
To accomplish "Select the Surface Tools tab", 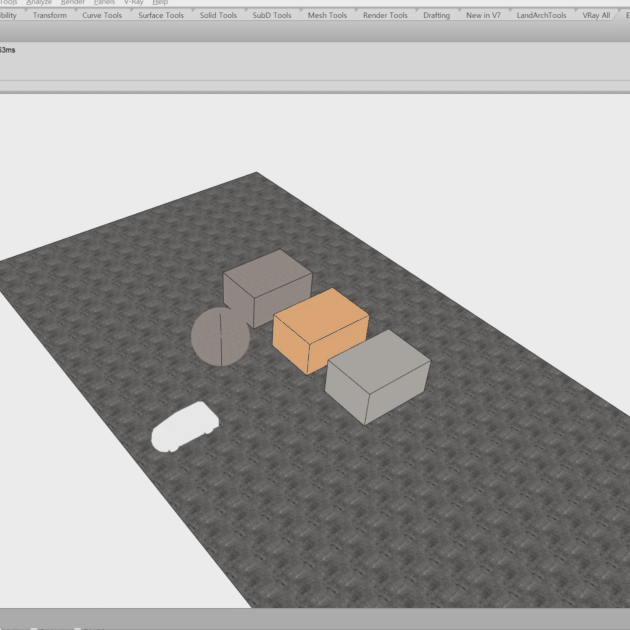I will coord(161,16).
